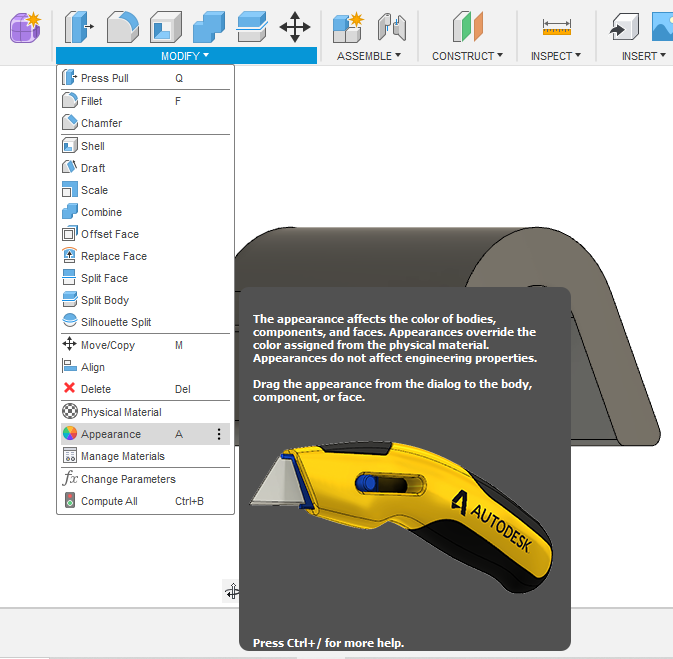Choose Change Parameters from the menu
This screenshot has width=673, height=659.
[x=146, y=479]
